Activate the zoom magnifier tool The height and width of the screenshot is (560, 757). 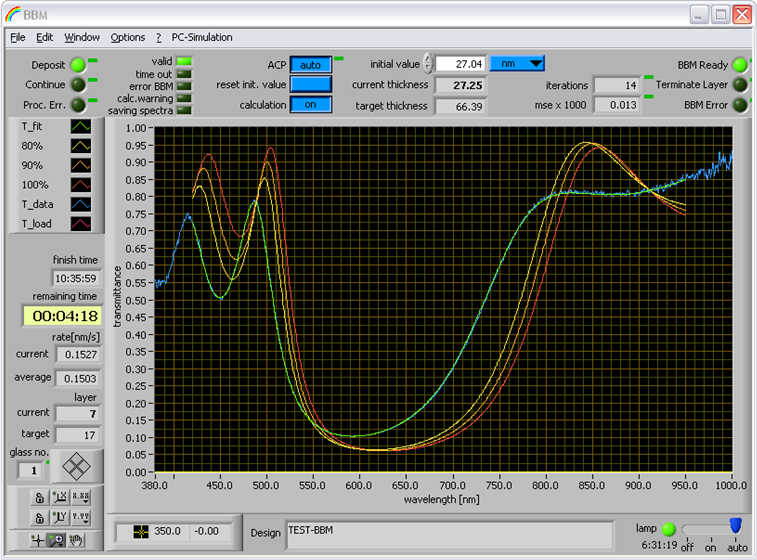click(57, 540)
